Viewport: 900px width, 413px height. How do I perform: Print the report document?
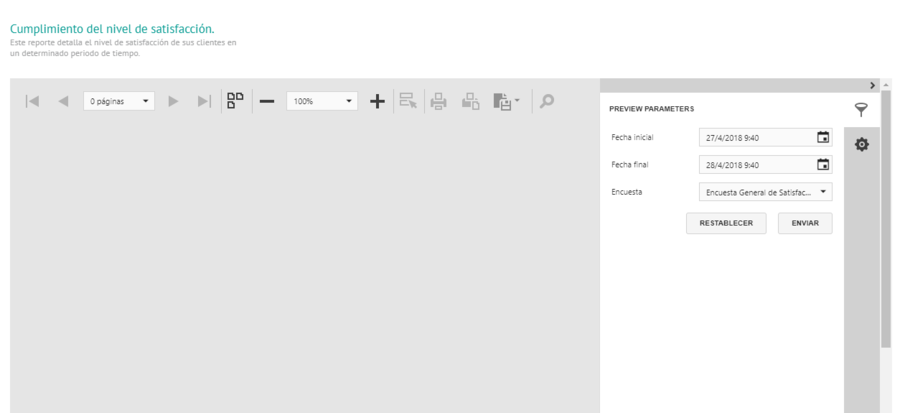click(x=438, y=101)
